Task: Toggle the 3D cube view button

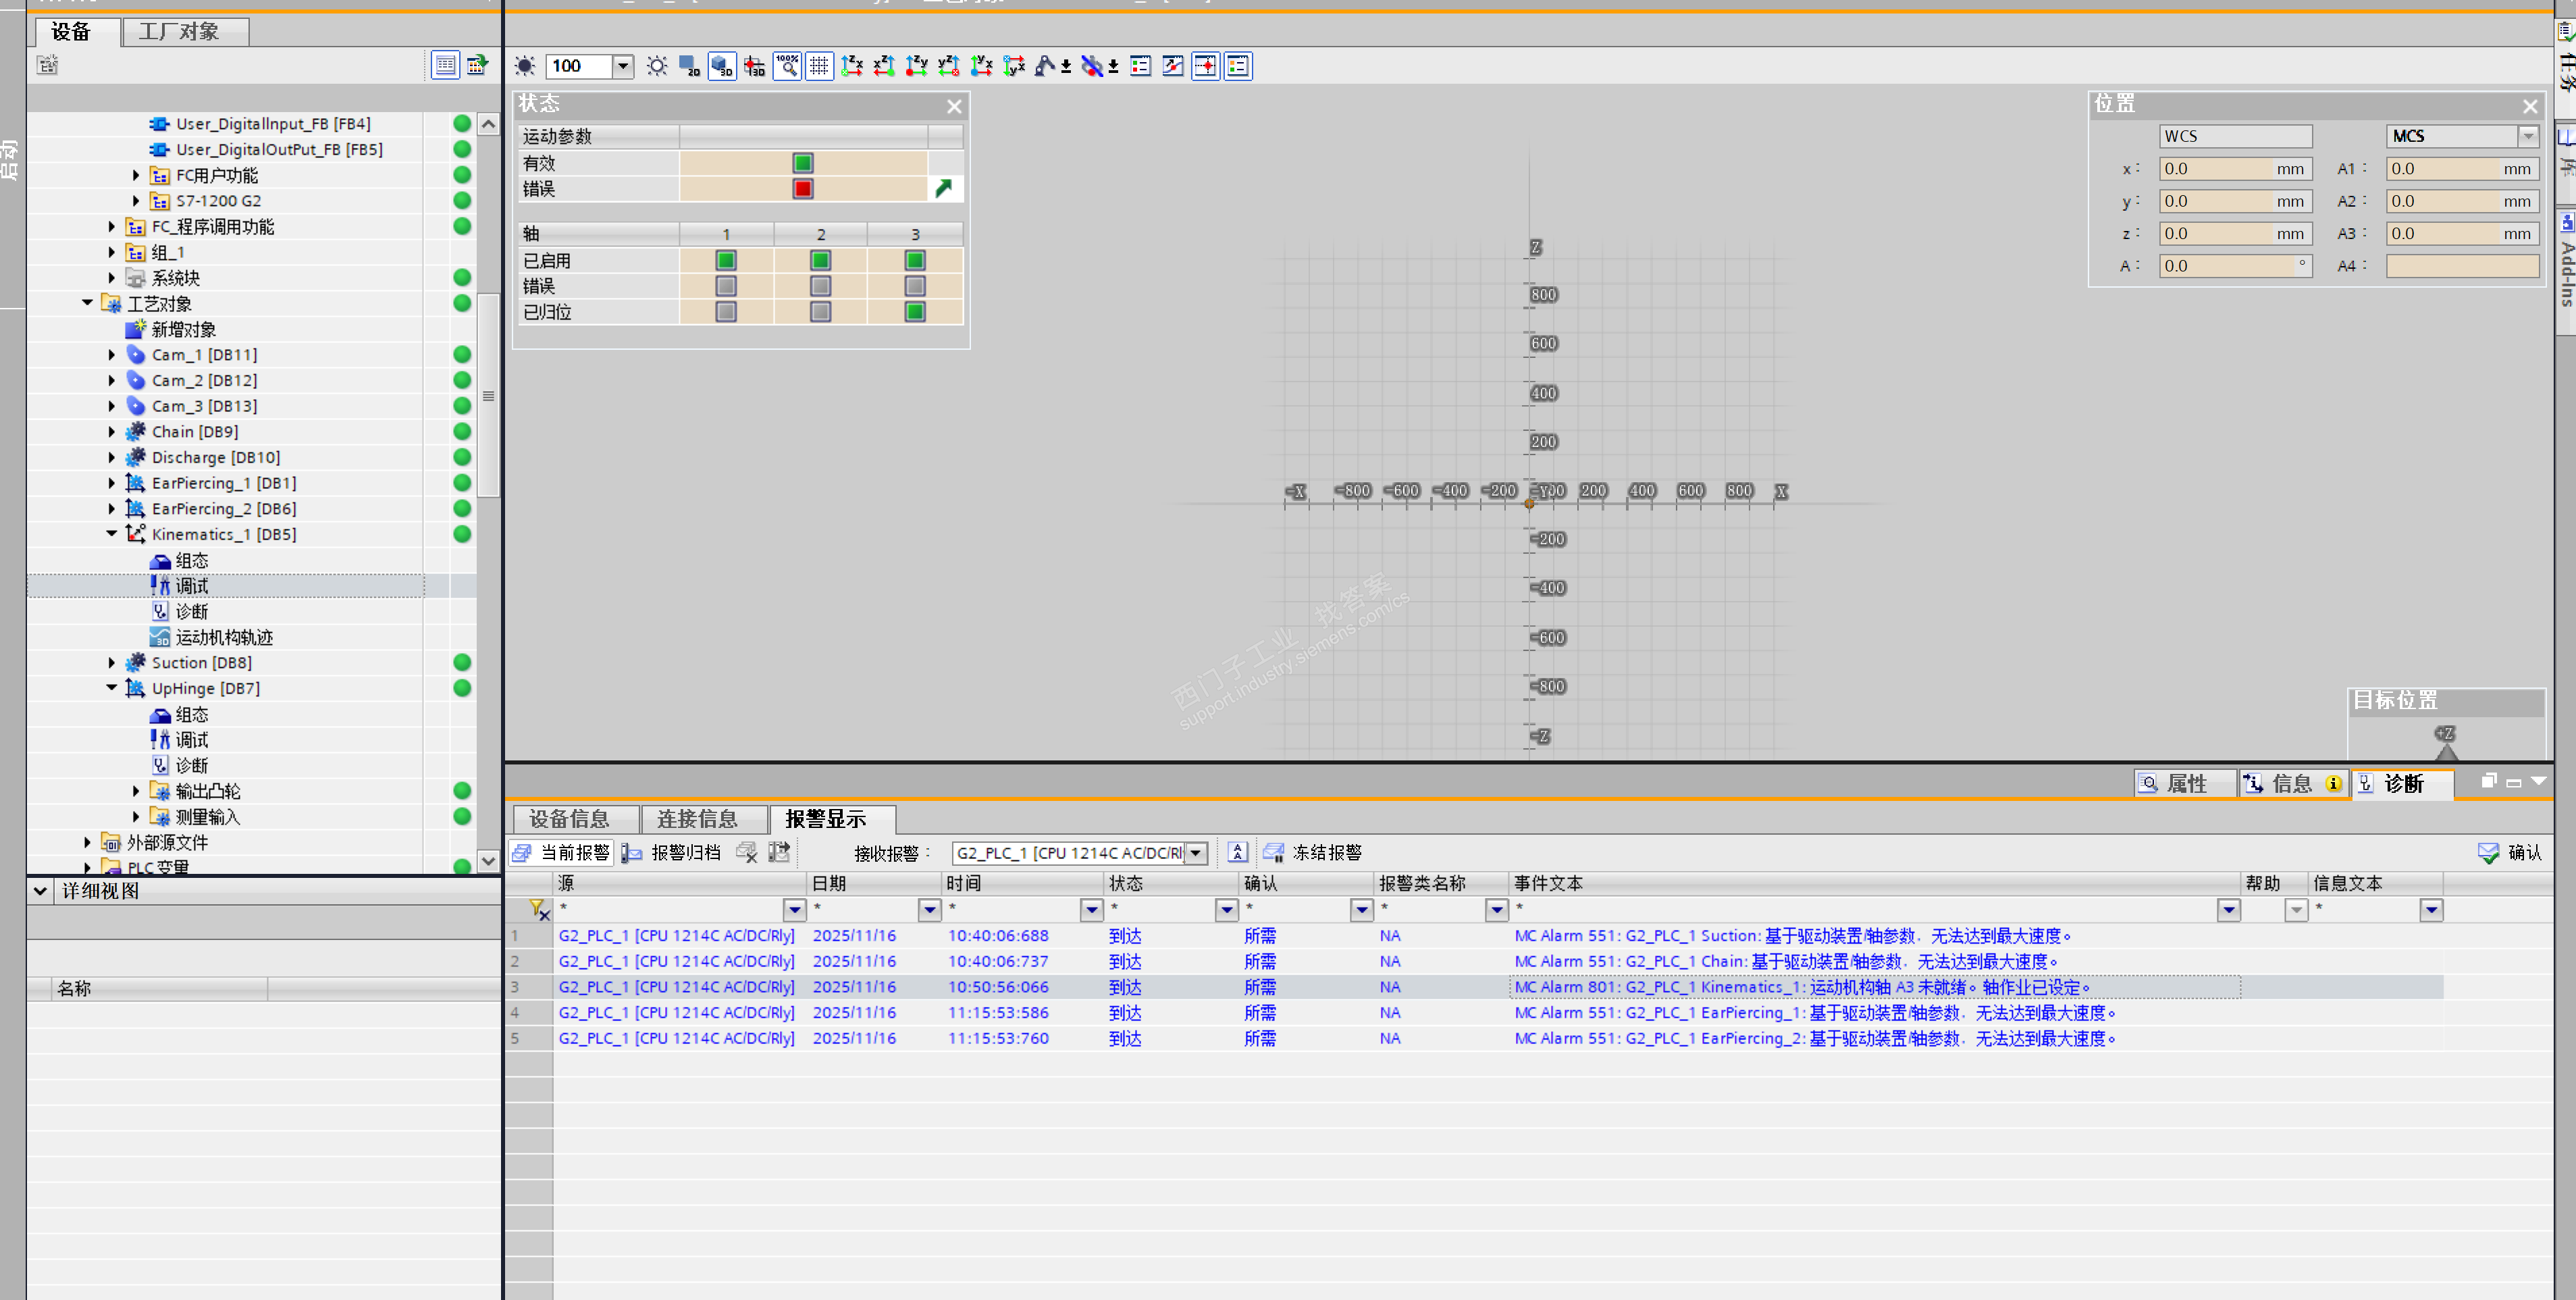Action: pos(722,66)
